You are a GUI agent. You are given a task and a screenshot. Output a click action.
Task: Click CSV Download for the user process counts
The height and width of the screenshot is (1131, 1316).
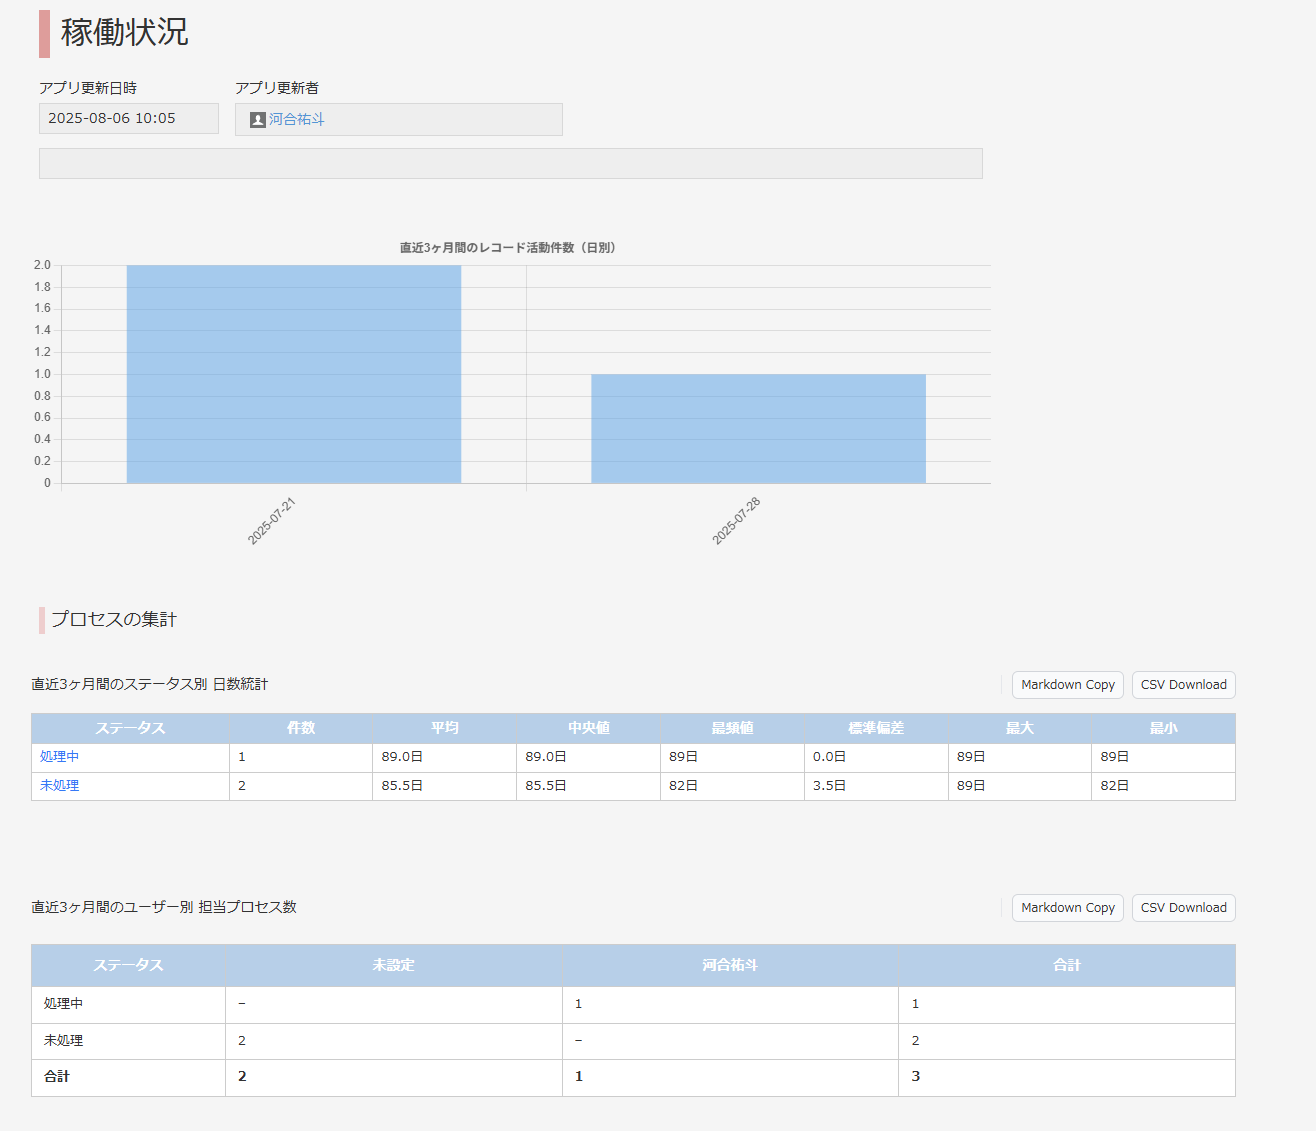pyautogui.click(x=1184, y=908)
